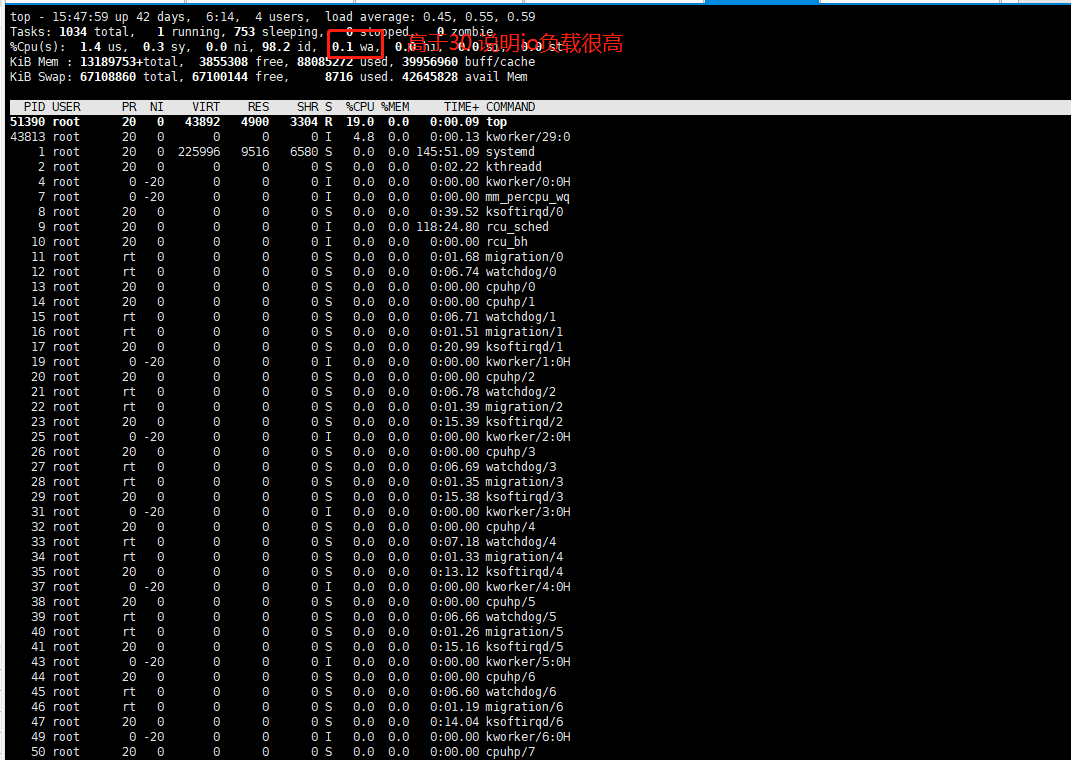This screenshot has width=1071, height=760.
Task: Click the 0:13.12 time for ksoftirqd/4
Action: pyautogui.click(x=455, y=573)
